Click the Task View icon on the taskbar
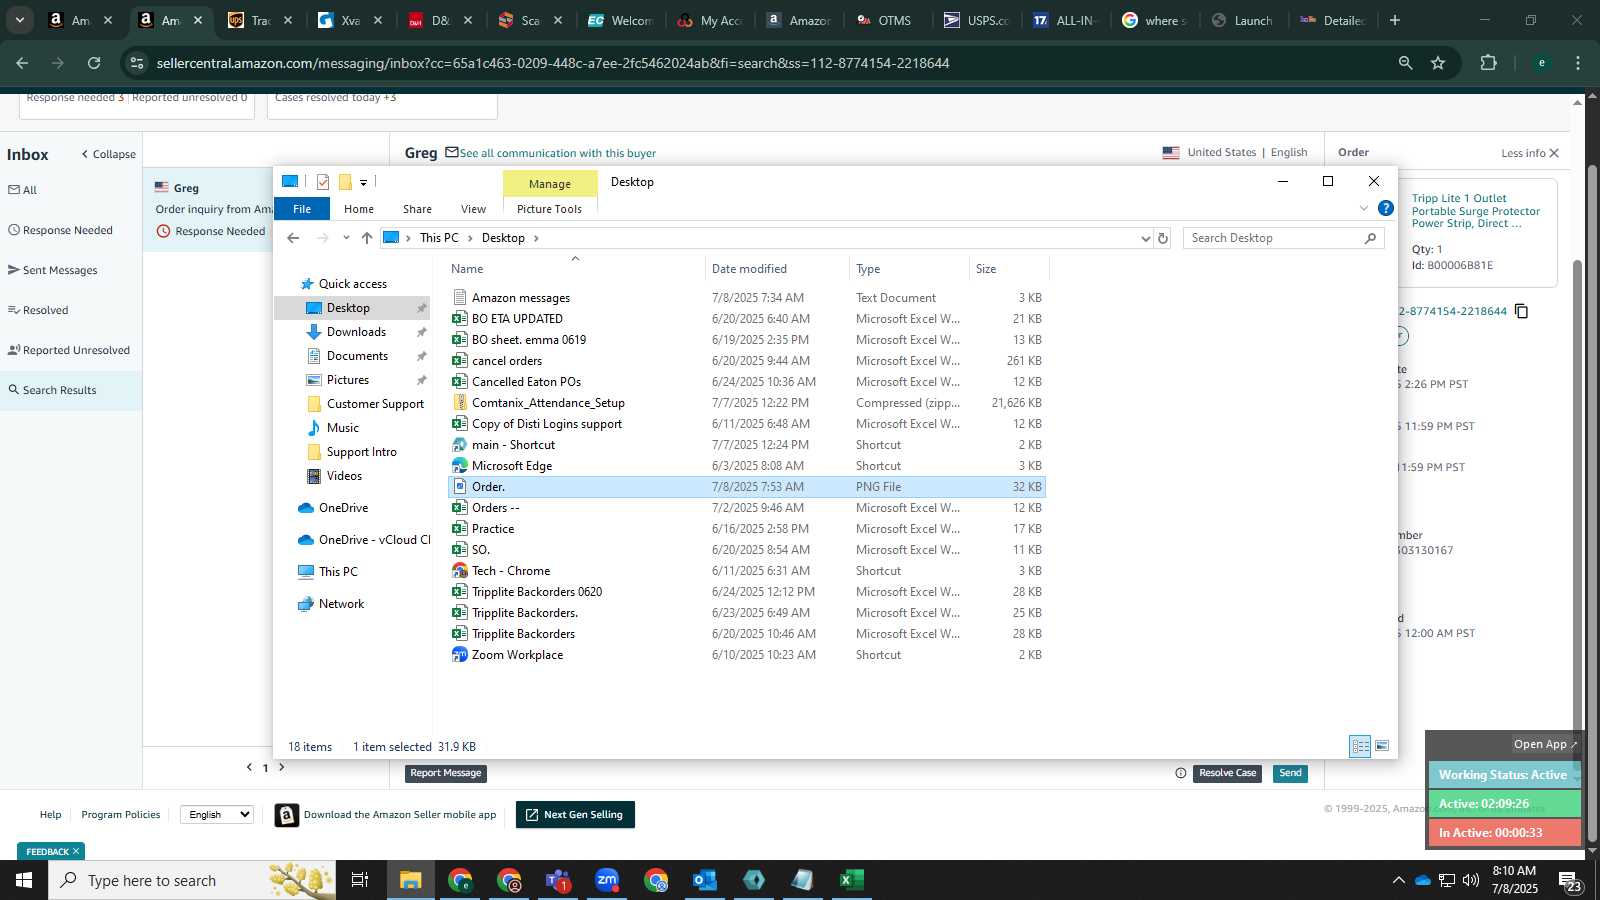 coord(360,880)
